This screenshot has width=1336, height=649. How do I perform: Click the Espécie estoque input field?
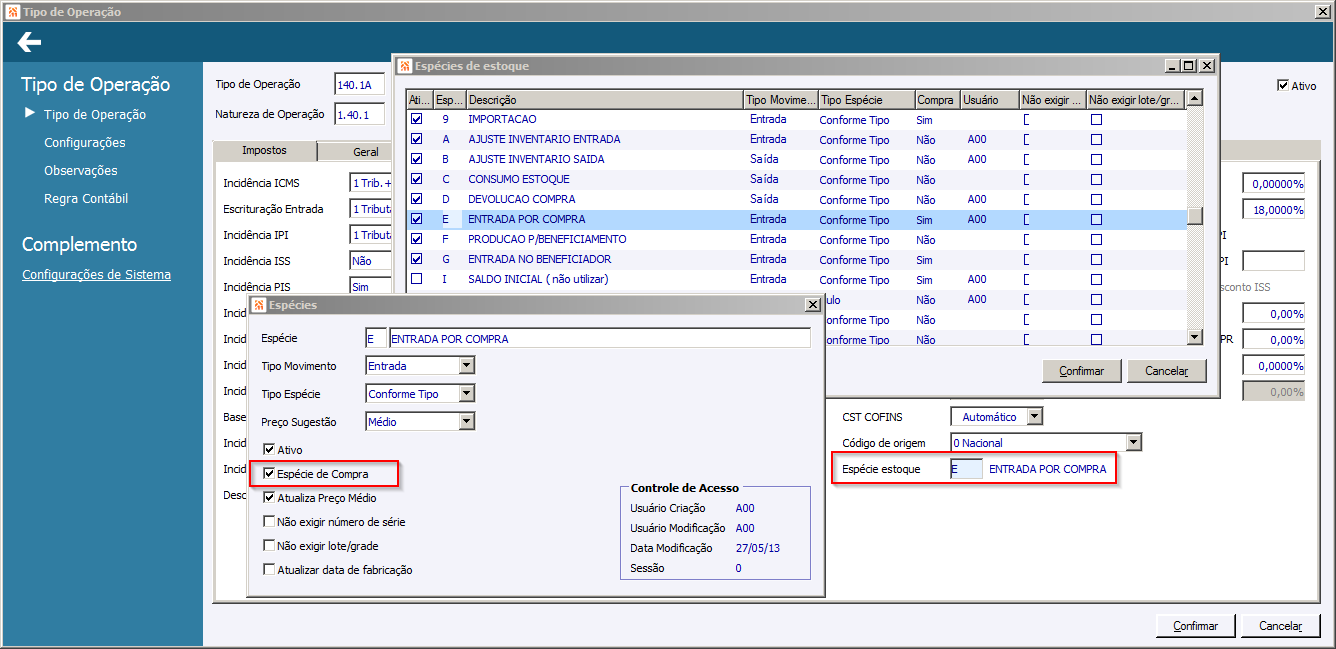click(x=966, y=469)
